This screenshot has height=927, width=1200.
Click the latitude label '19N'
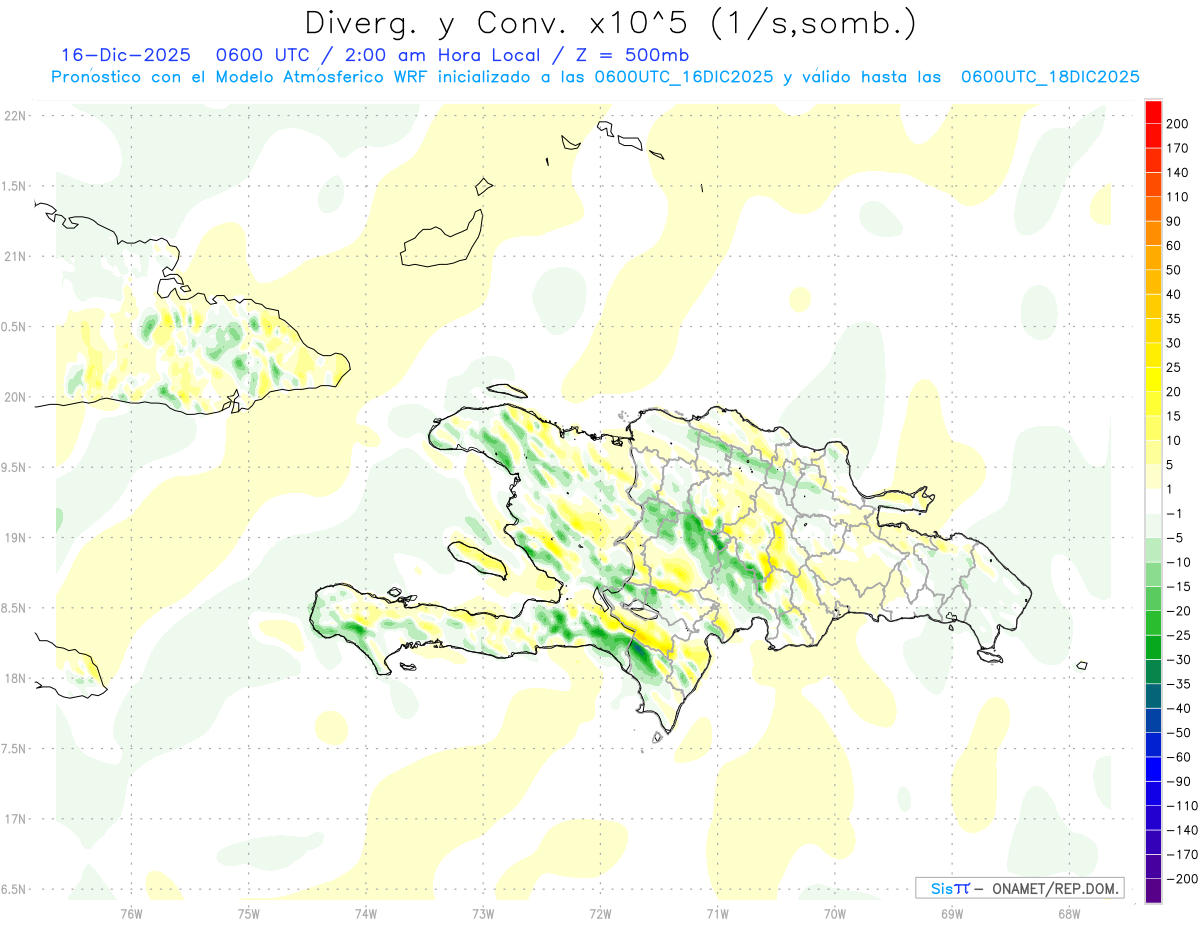tap(15, 538)
